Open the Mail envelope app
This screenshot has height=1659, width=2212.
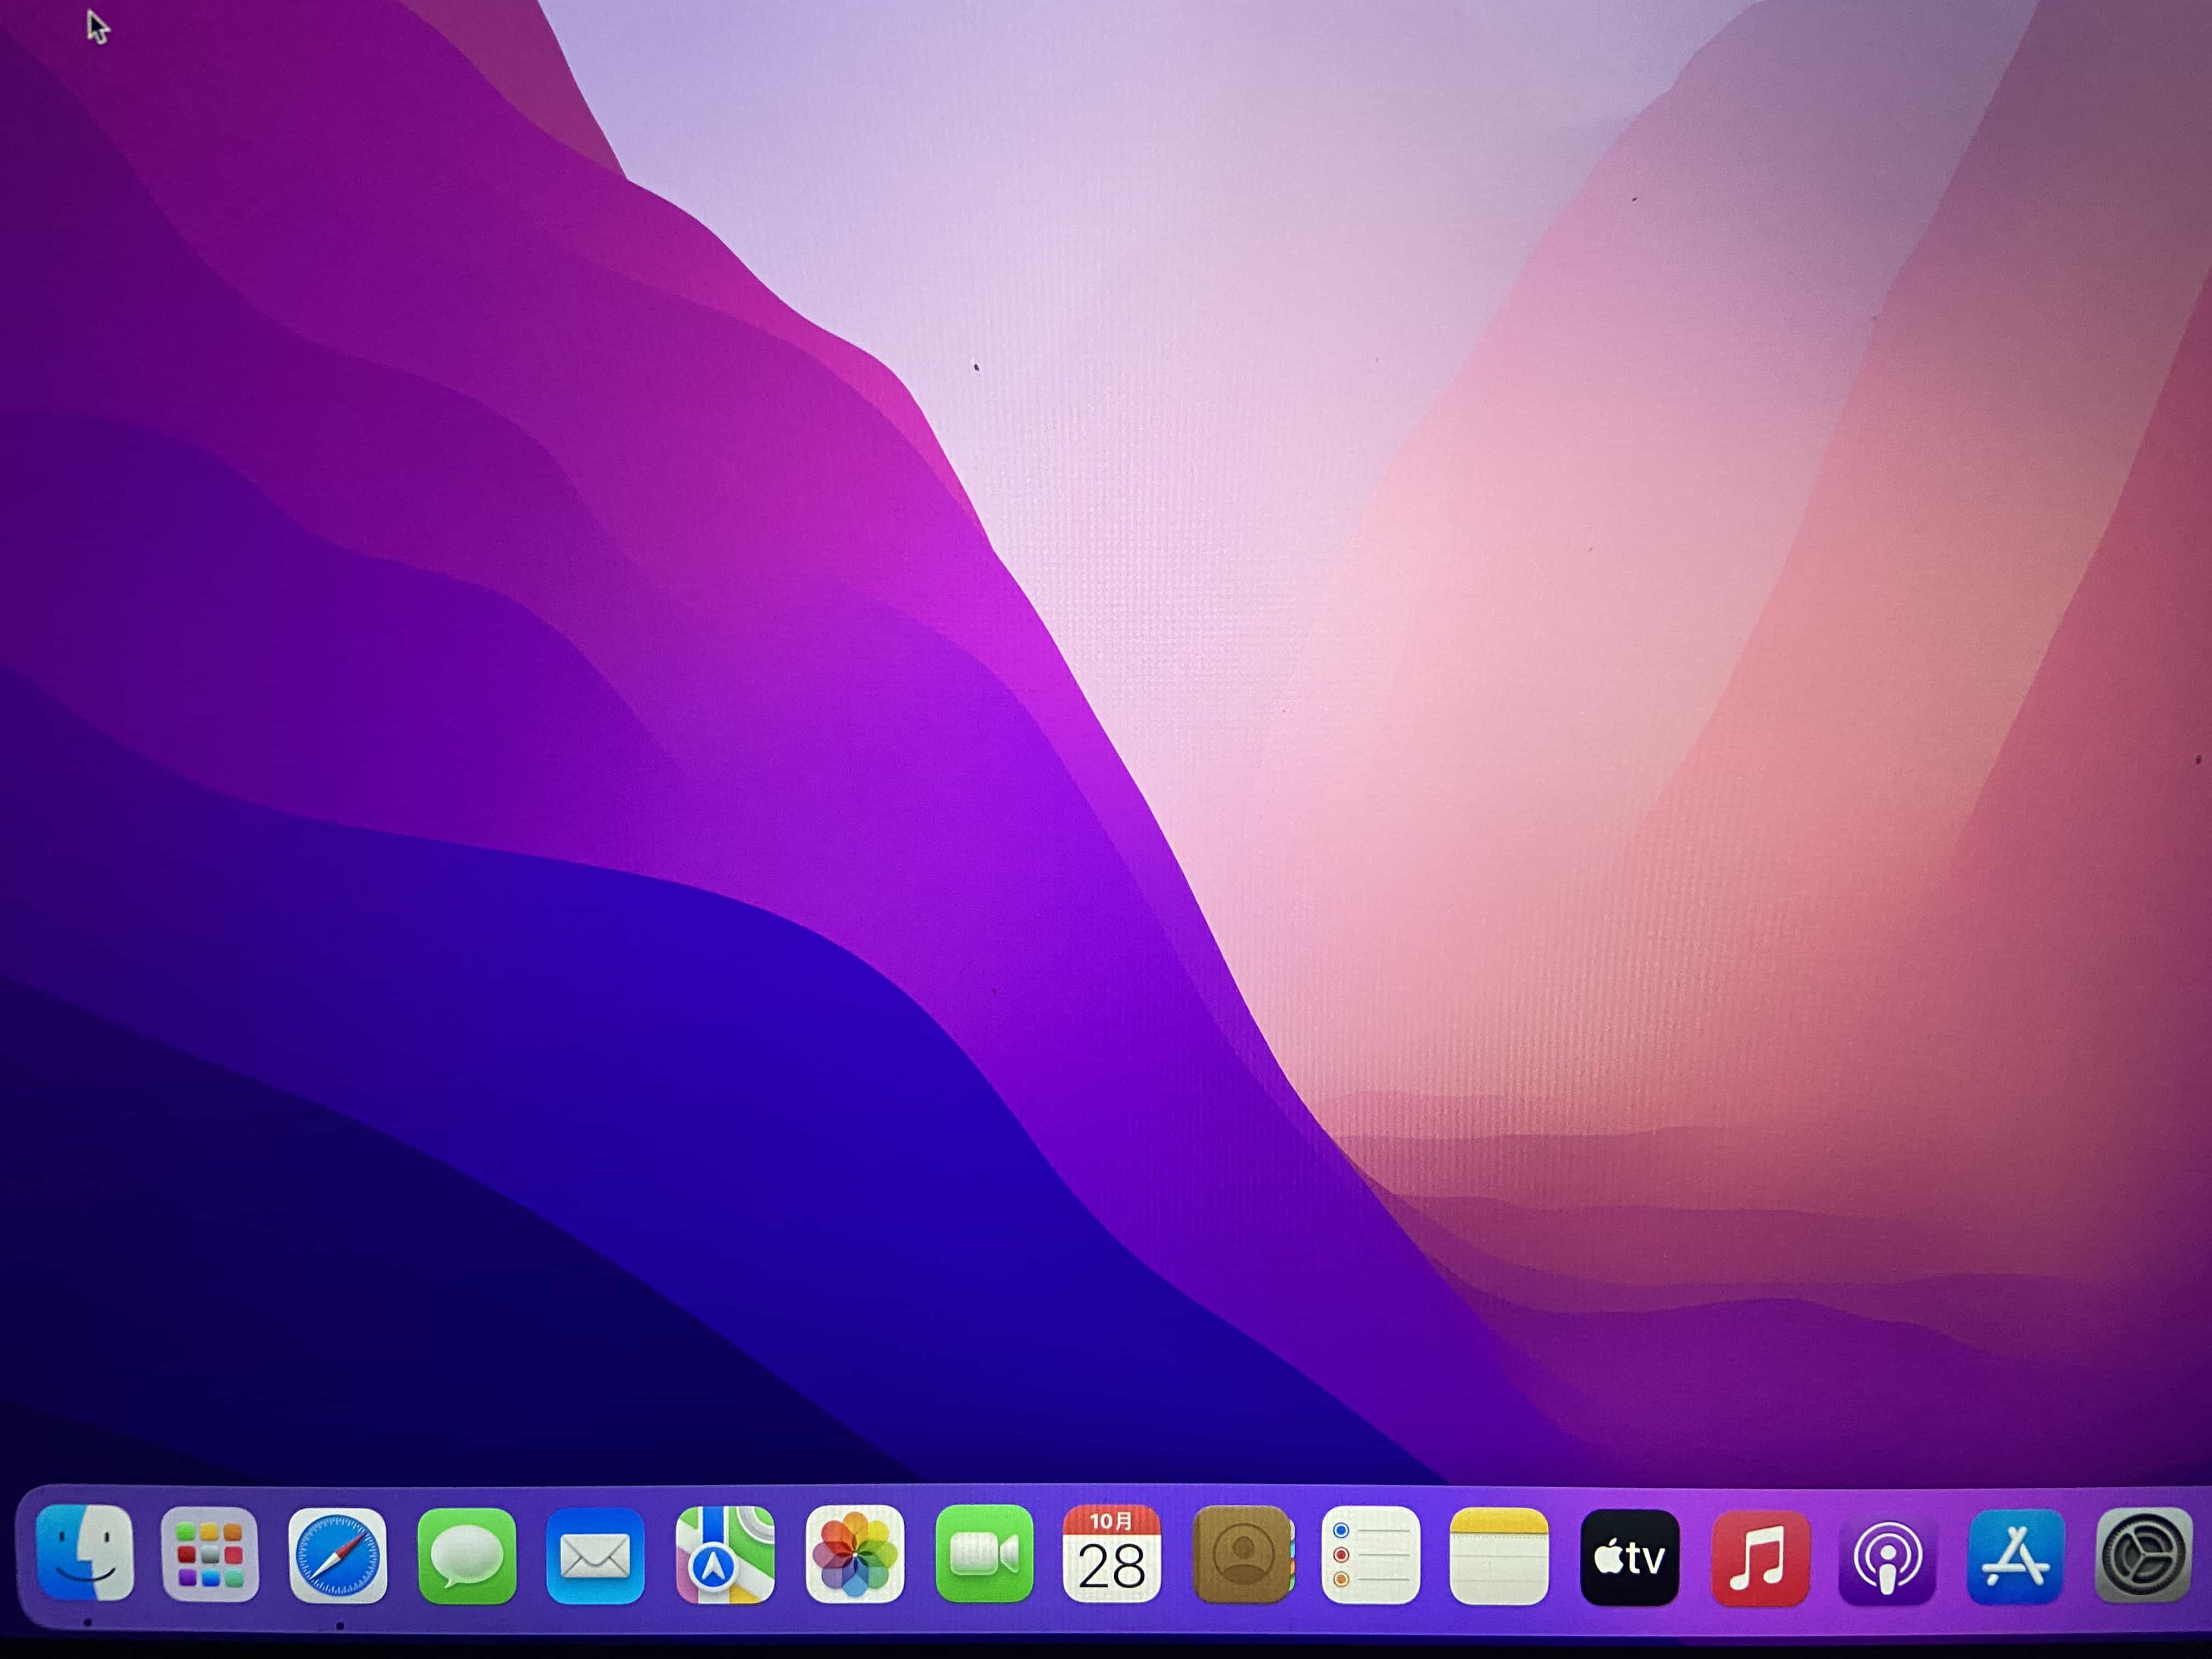(595, 1556)
